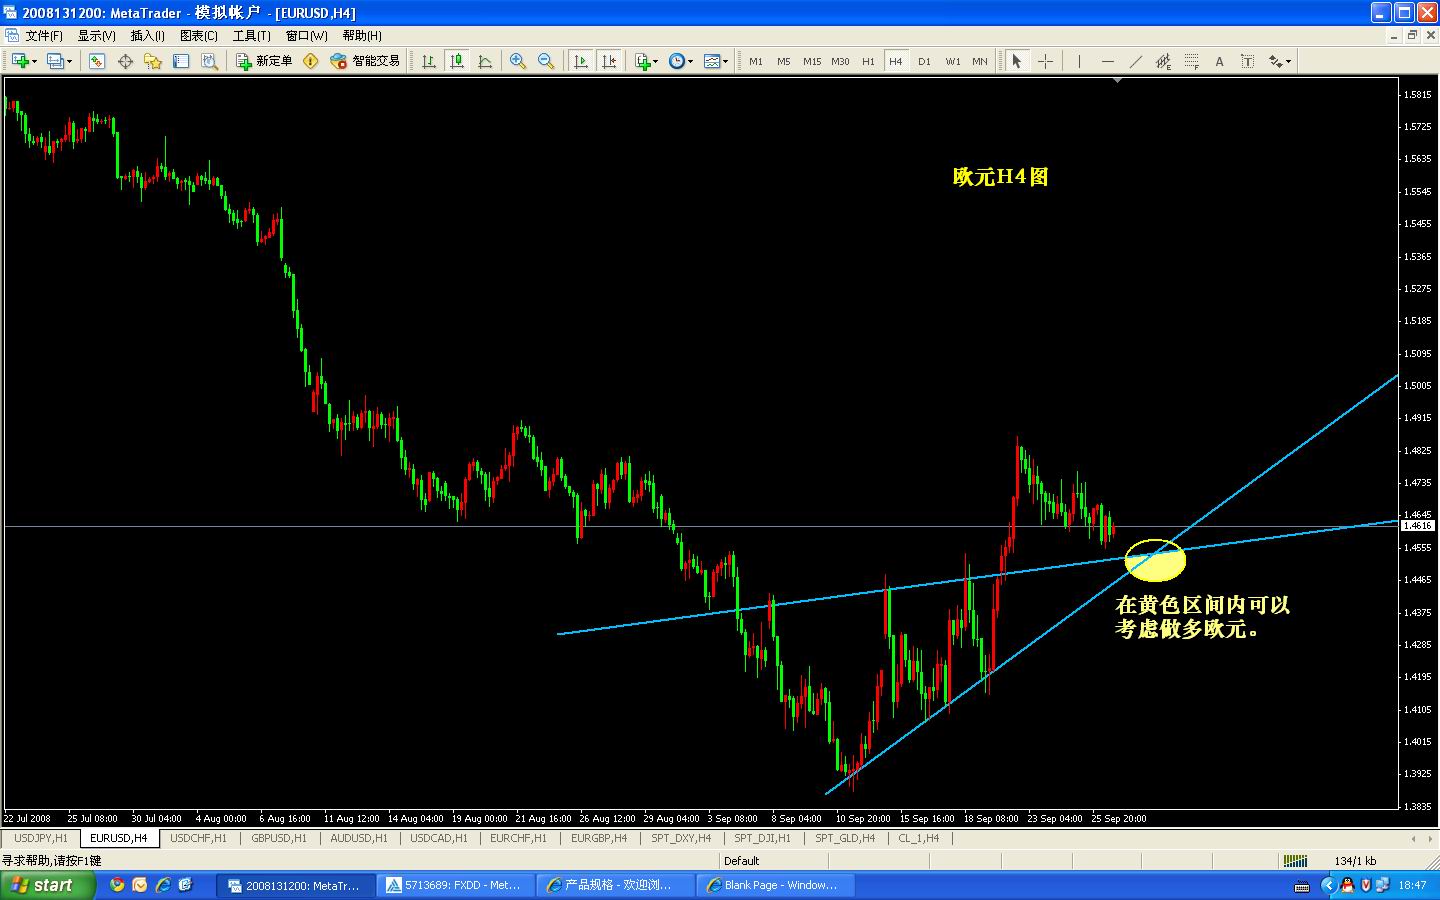This screenshot has width=1440, height=900.
Task: Zoom out on the chart
Action: (x=546, y=61)
